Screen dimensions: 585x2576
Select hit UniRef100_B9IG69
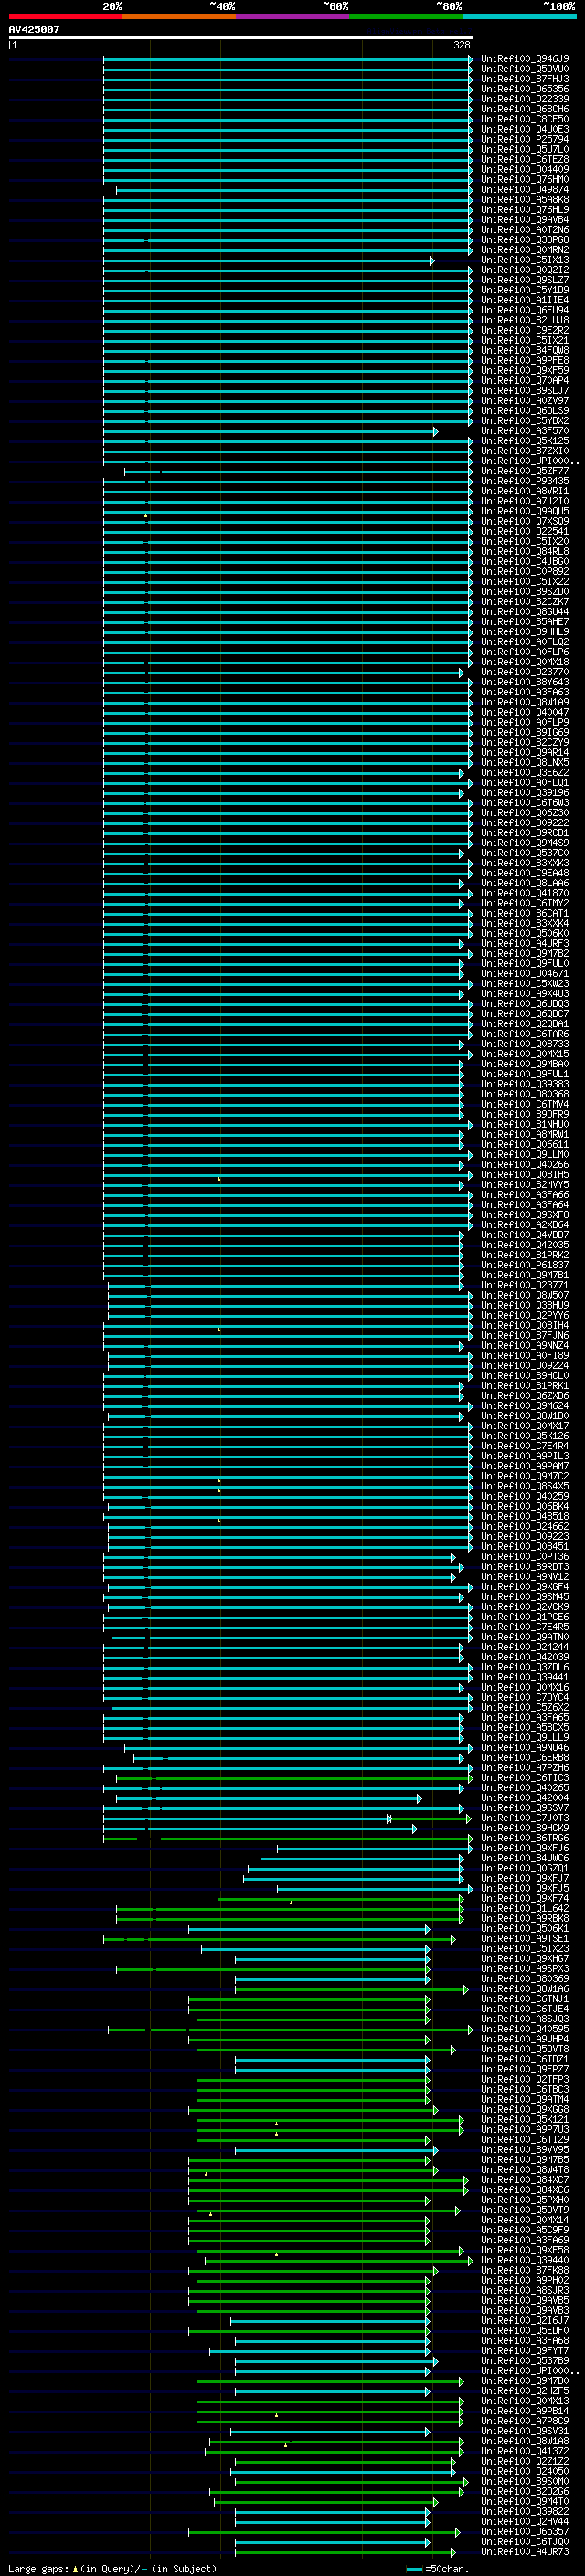(x=525, y=733)
